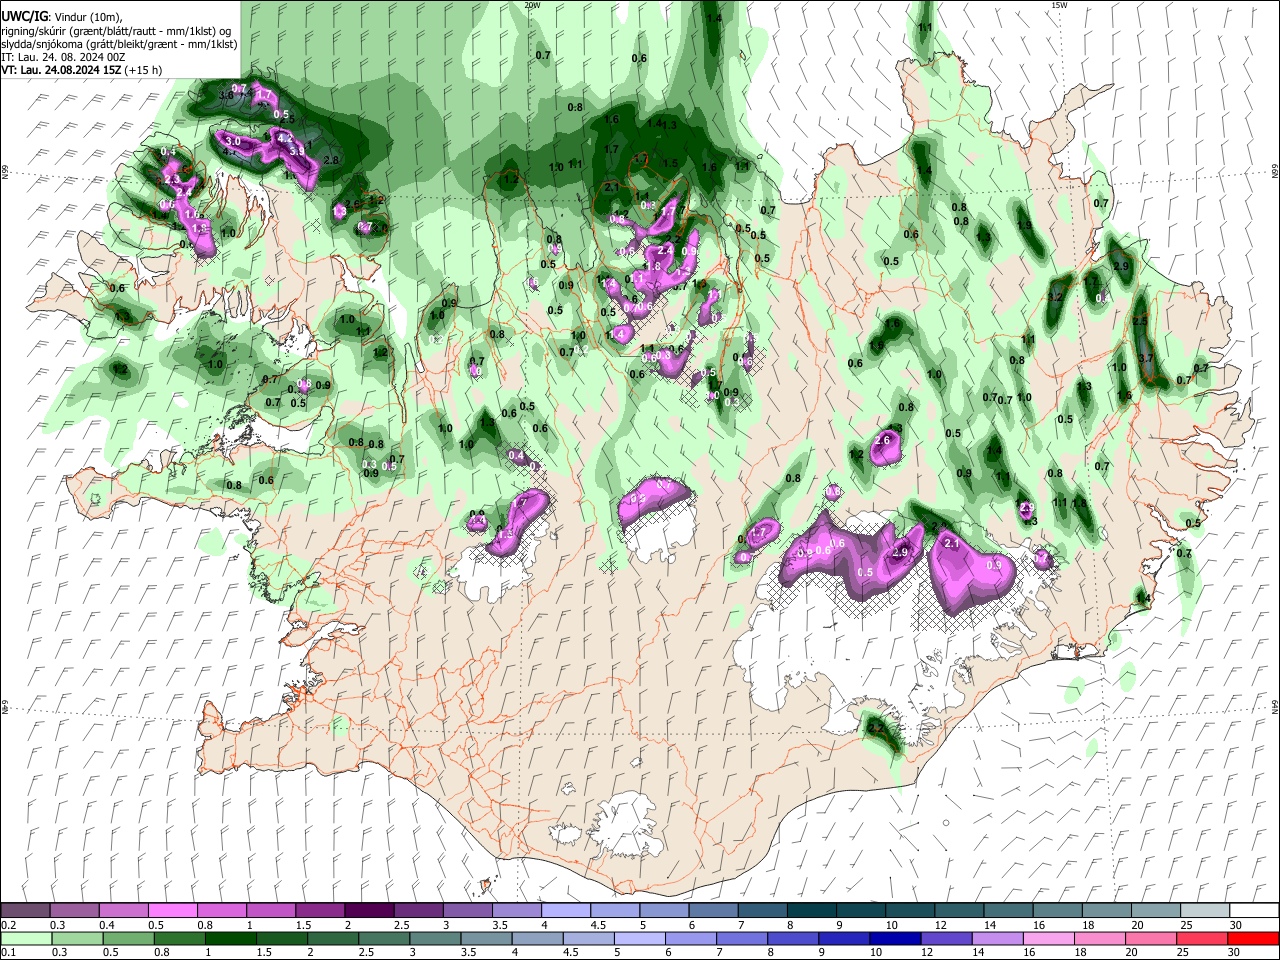
Task: Click the 'slydda/snjókoma' legend description line
Action: click(x=119, y=44)
